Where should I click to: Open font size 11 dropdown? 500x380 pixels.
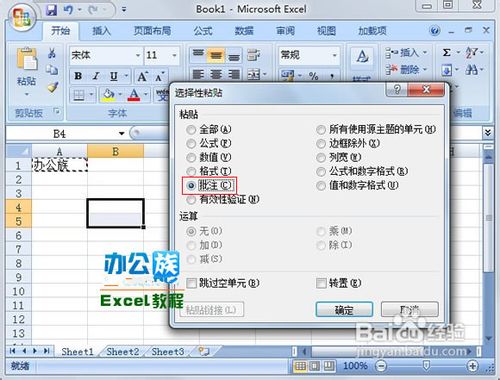(x=174, y=55)
